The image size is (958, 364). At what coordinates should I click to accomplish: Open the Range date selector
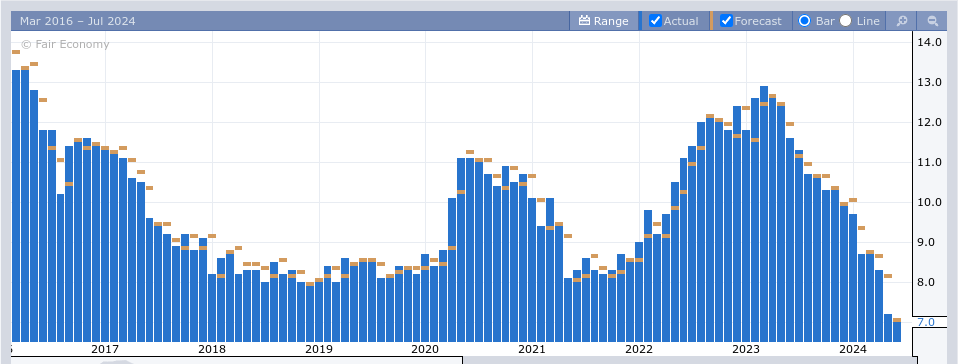tap(603, 21)
